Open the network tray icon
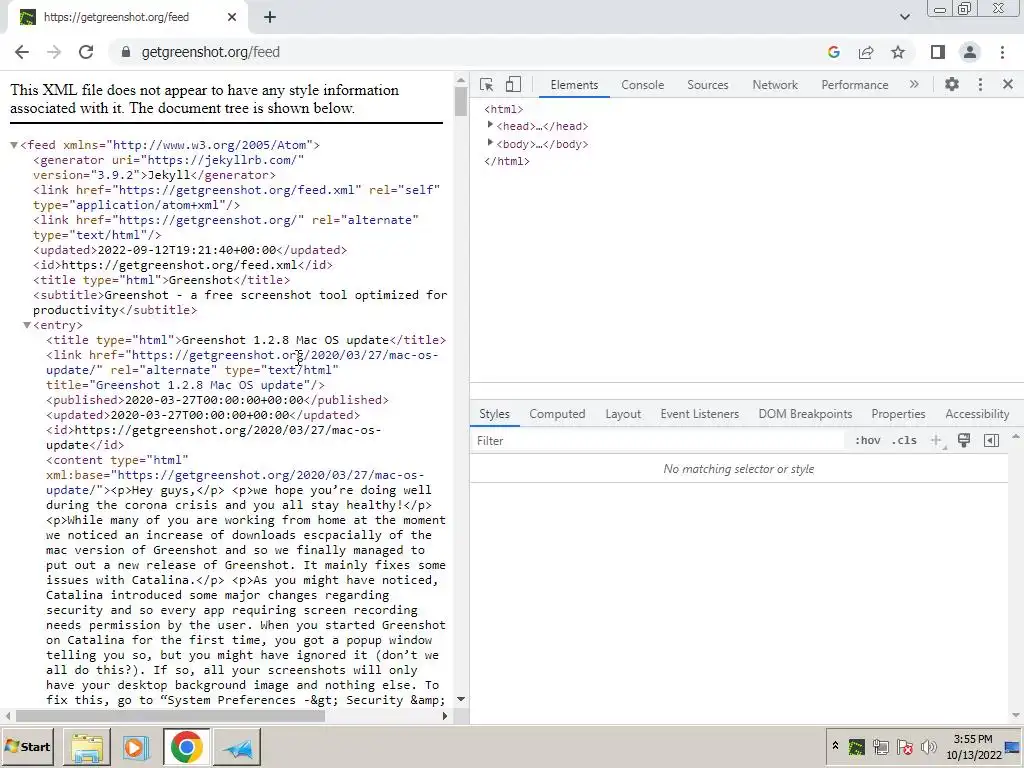This screenshot has width=1024, height=768. click(880, 746)
